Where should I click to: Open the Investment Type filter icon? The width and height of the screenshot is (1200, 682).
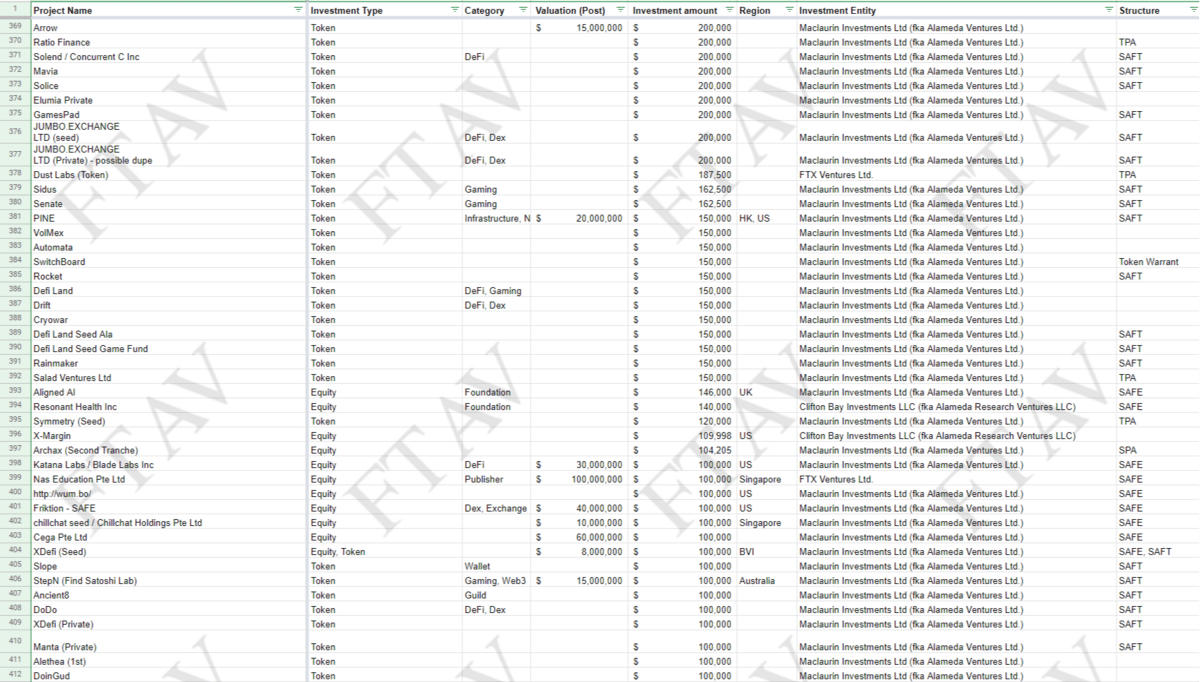tap(452, 10)
